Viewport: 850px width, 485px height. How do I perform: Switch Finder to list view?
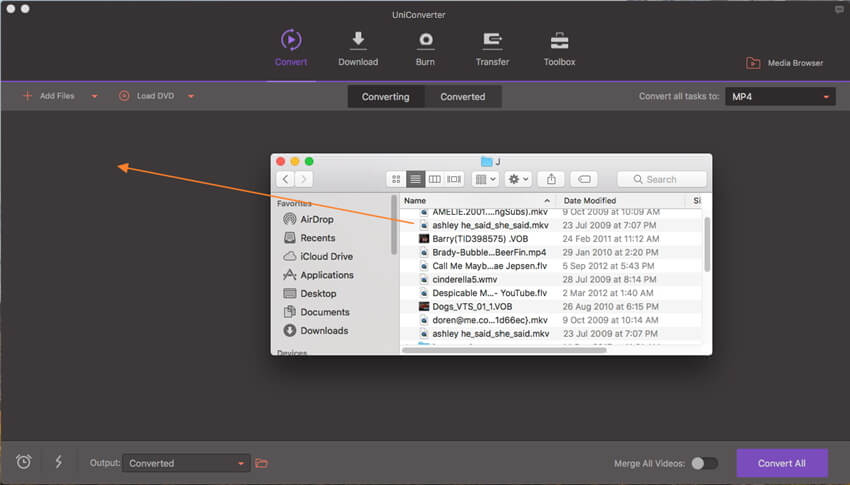[415, 179]
